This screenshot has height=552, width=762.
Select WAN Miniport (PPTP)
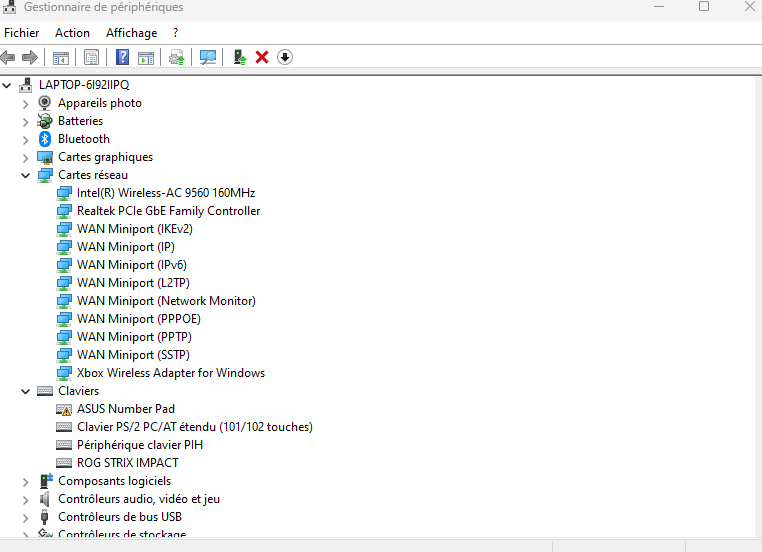click(x=134, y=337)
